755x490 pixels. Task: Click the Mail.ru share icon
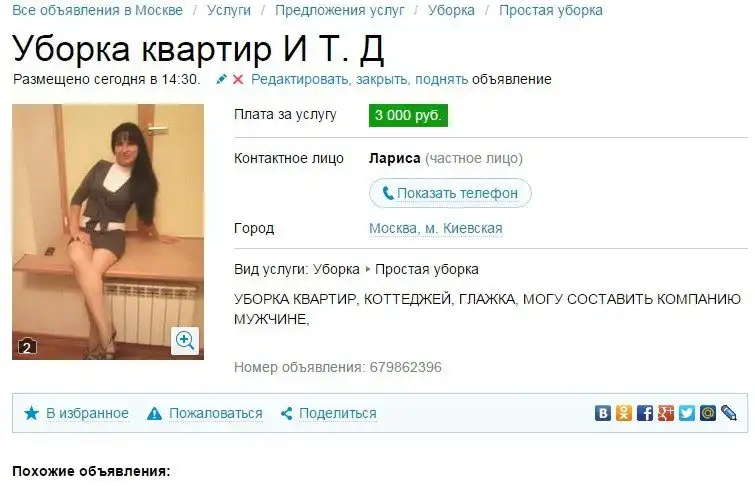pyautogui.click(x=708, y=413)
